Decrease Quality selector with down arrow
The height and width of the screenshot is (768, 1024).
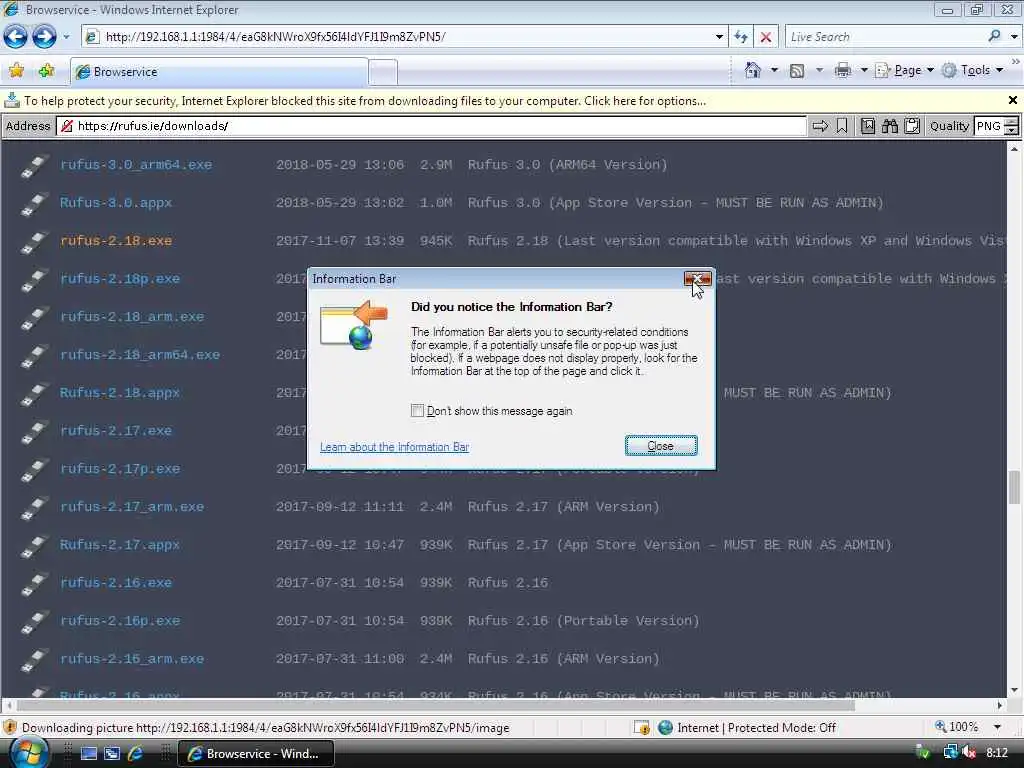(x=1012, y=131)
